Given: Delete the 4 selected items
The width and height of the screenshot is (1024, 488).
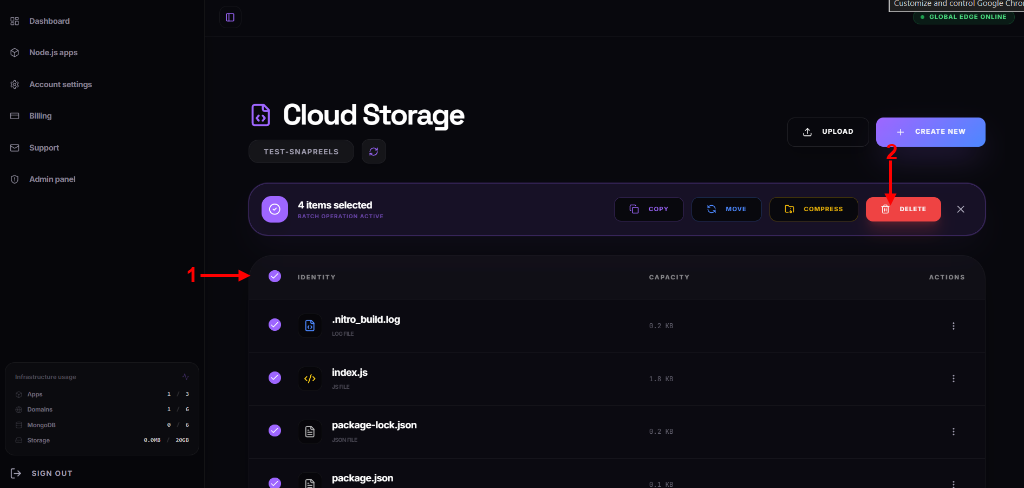Looking at the screenshot, I should pos(903,209).
